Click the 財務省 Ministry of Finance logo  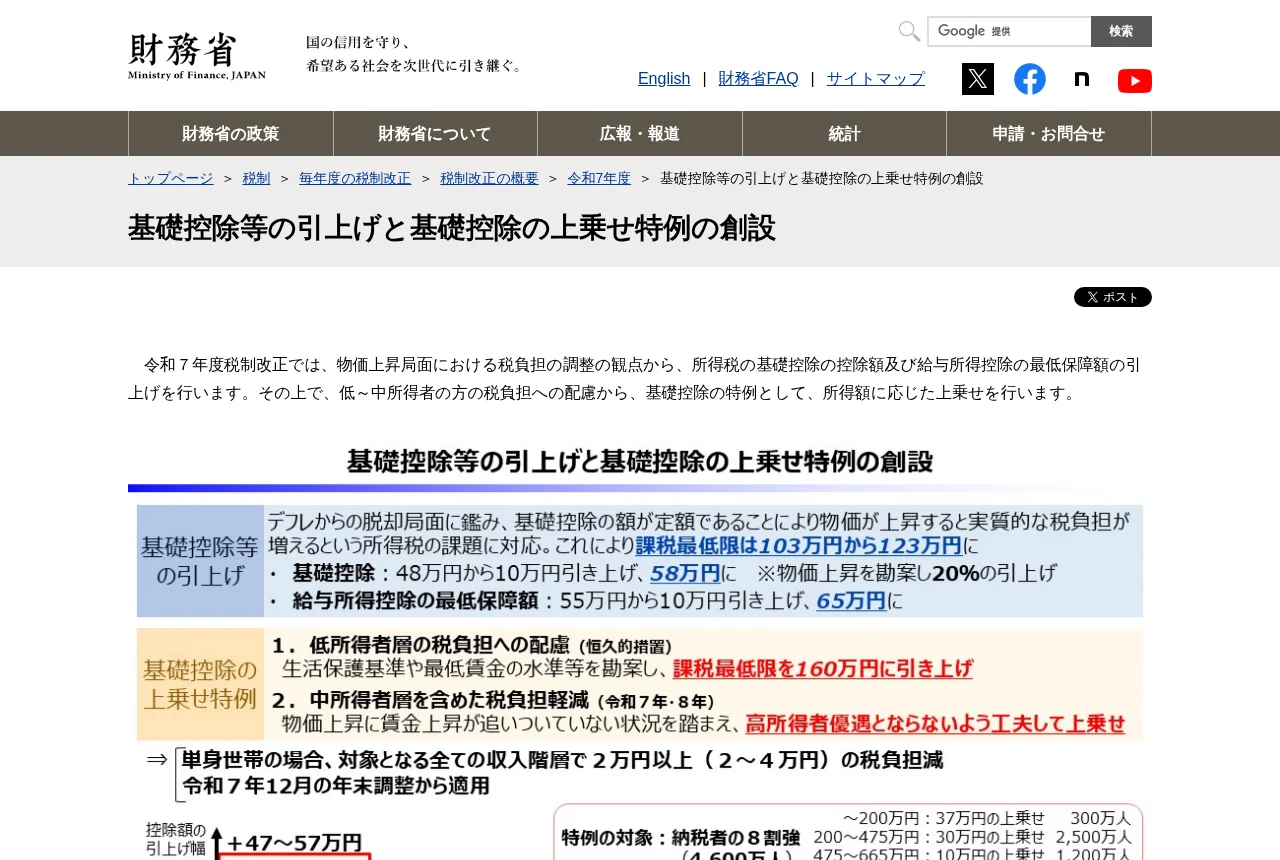pos(197,57)
